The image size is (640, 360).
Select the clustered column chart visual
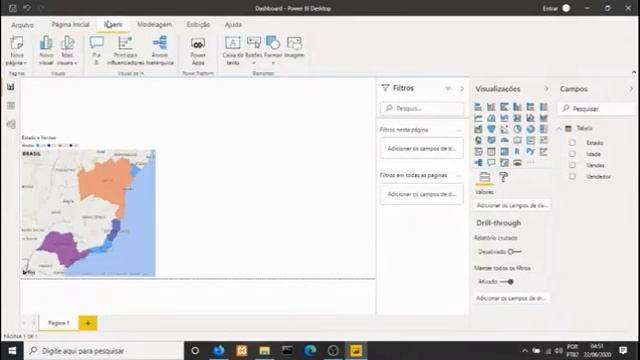pyautogui.click(x=517, y=107)
